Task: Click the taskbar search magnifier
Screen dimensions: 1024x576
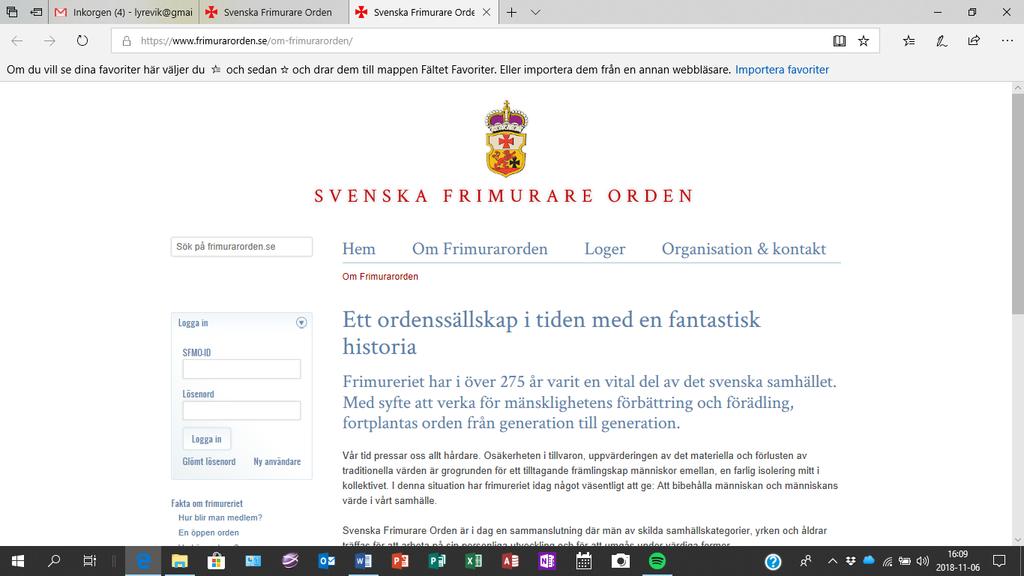Action: (54, 561)
